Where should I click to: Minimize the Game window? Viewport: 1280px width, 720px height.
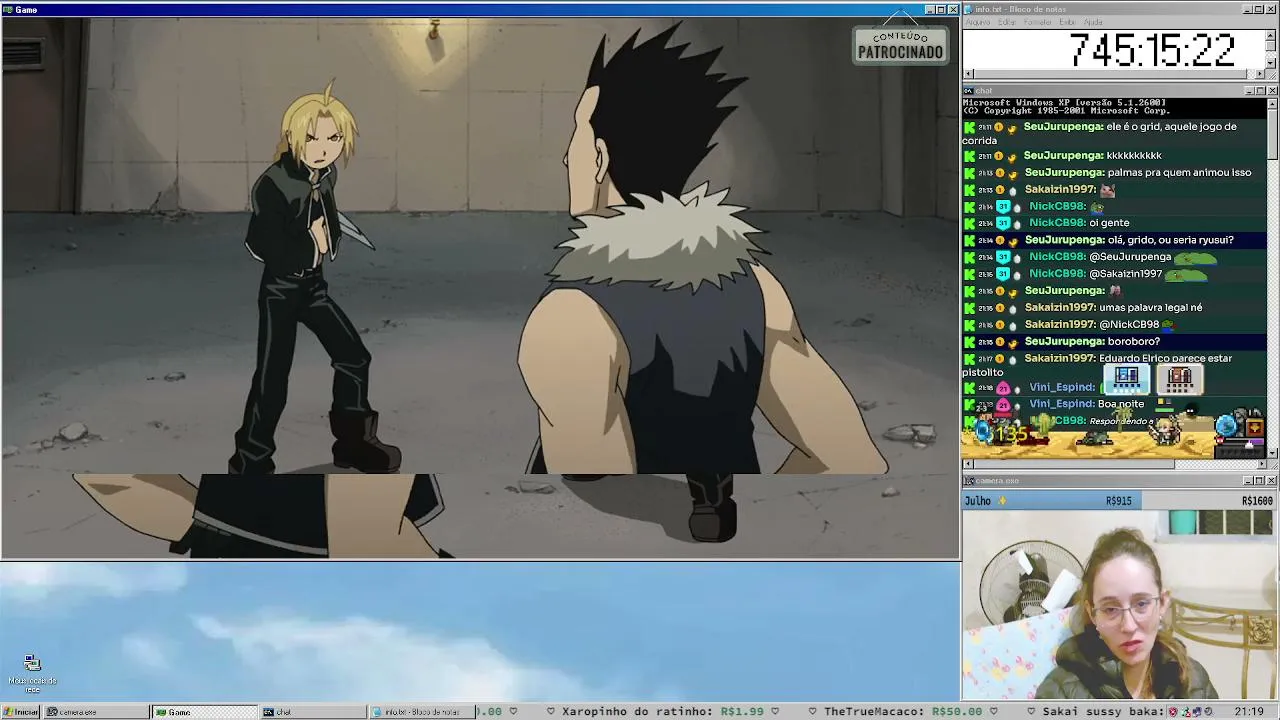tap(929, 10)
